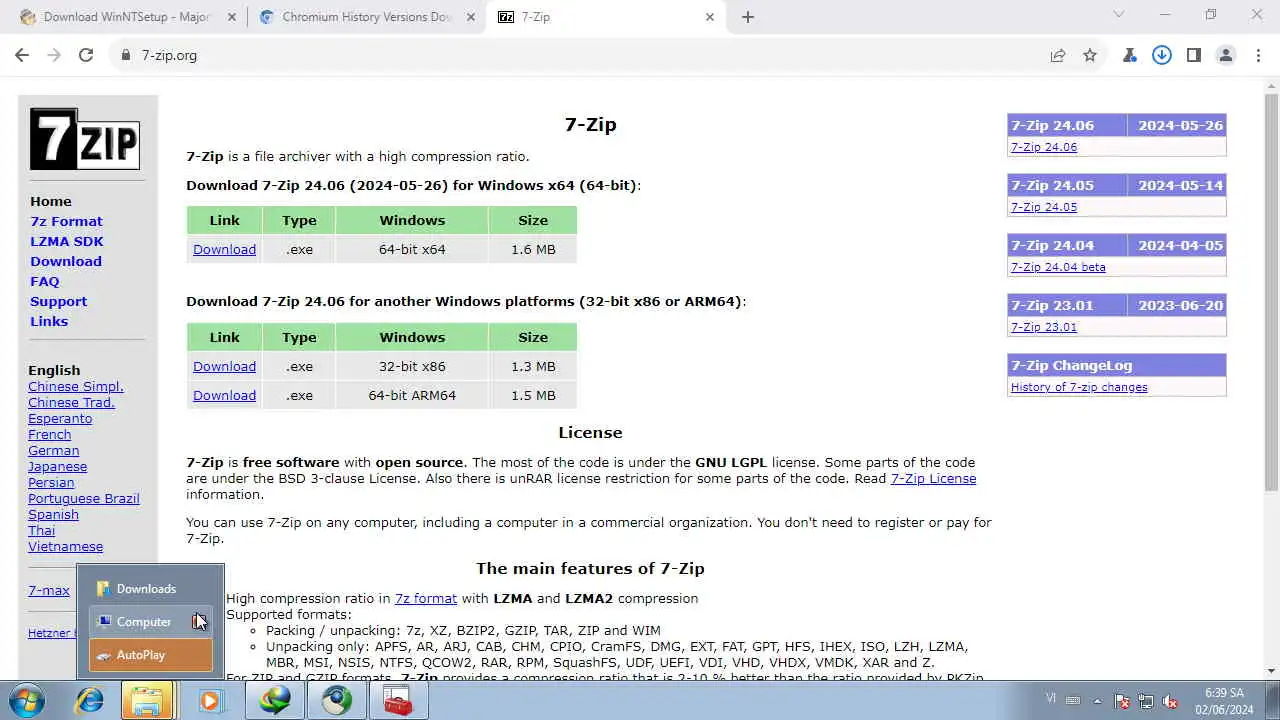The image size is (1280, 720).
Task: Open the FAQ page
Action: (x=45, y=281)
